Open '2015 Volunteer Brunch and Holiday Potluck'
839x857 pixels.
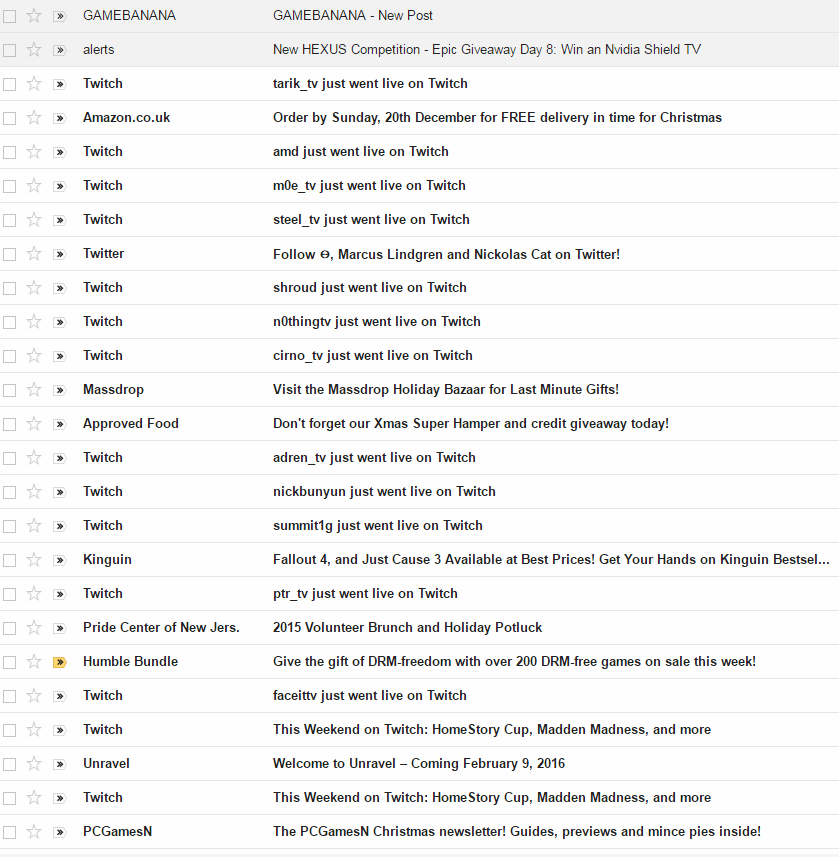point(407,627)
